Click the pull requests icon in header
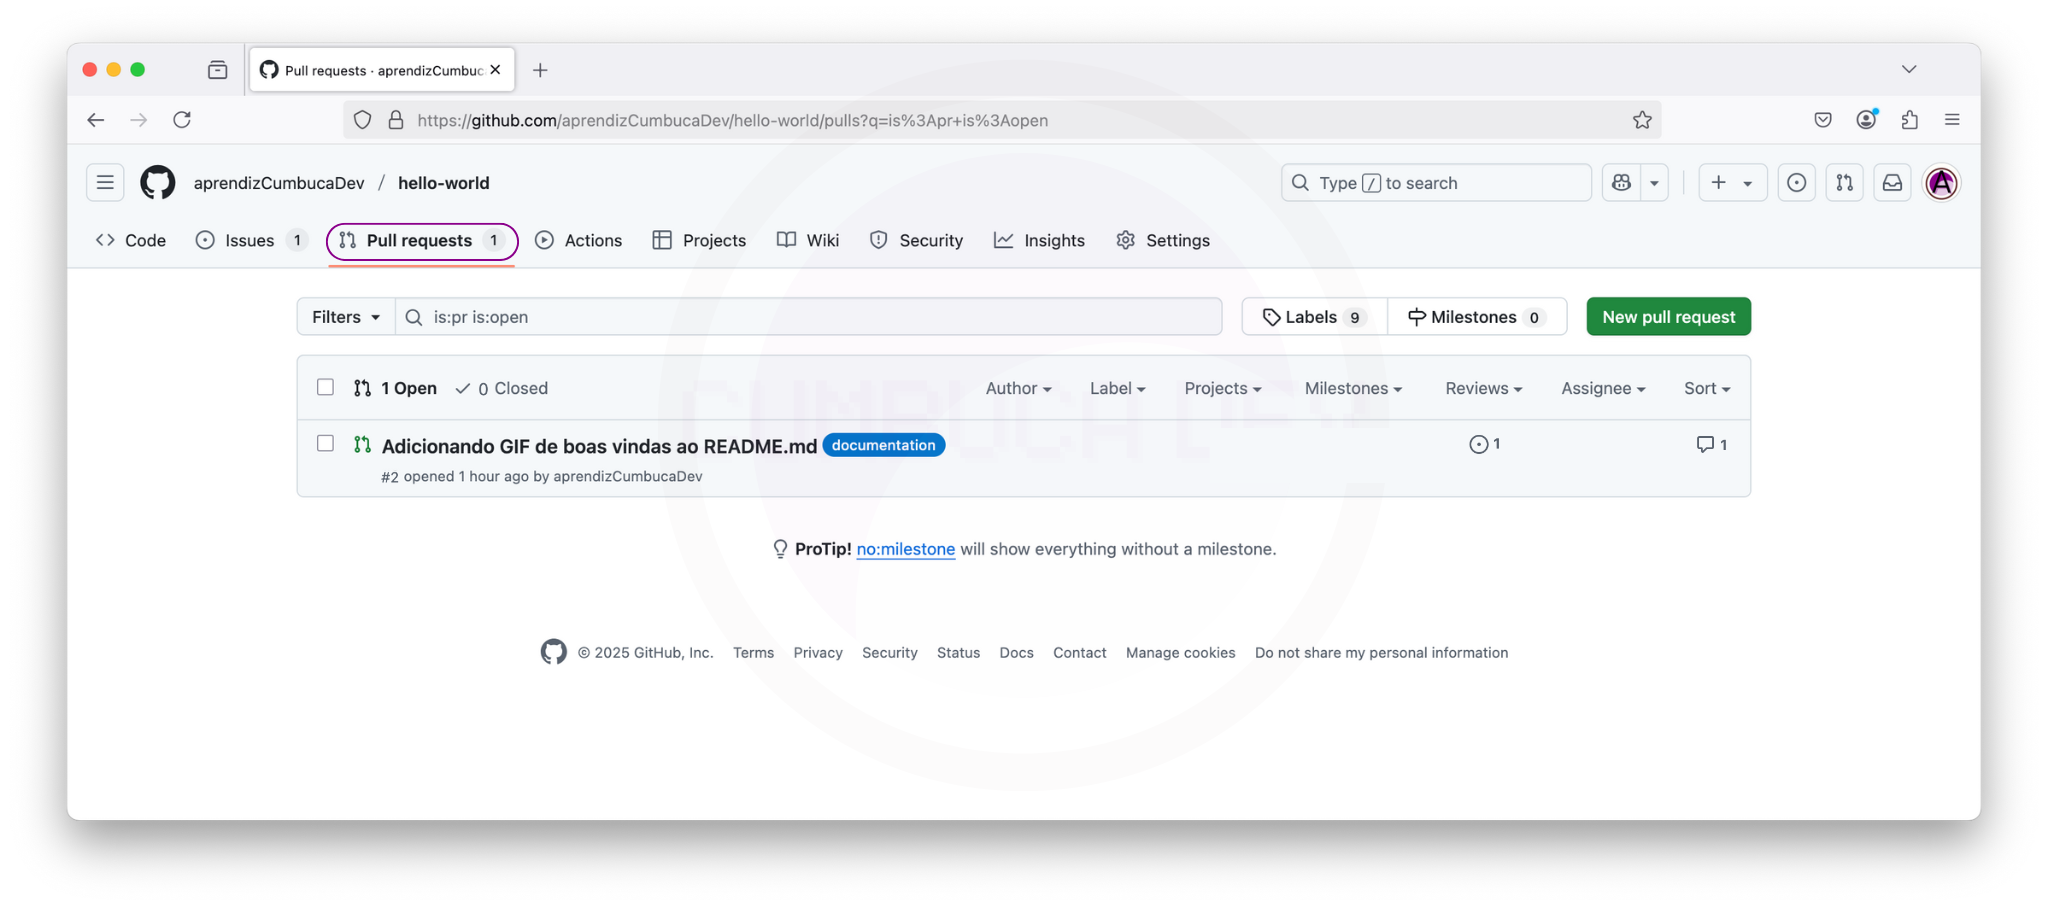Image resolution: width=2048 pixels, height=911 pixels. [x=1844, y=183]
